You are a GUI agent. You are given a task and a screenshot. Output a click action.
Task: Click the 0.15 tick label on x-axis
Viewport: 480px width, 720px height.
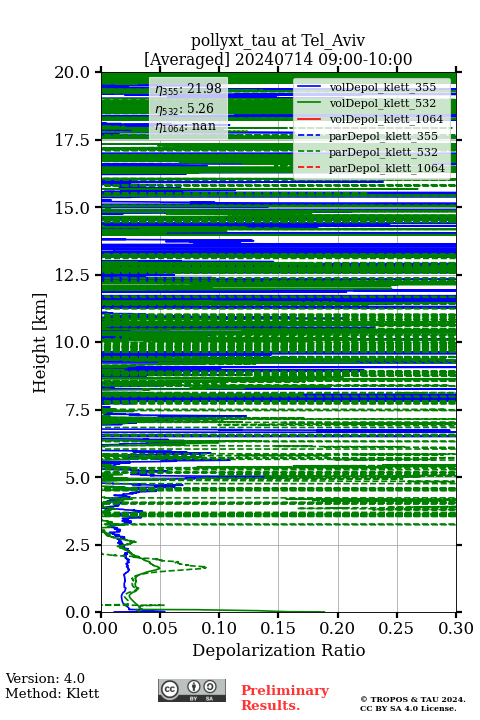coord(278,628)
